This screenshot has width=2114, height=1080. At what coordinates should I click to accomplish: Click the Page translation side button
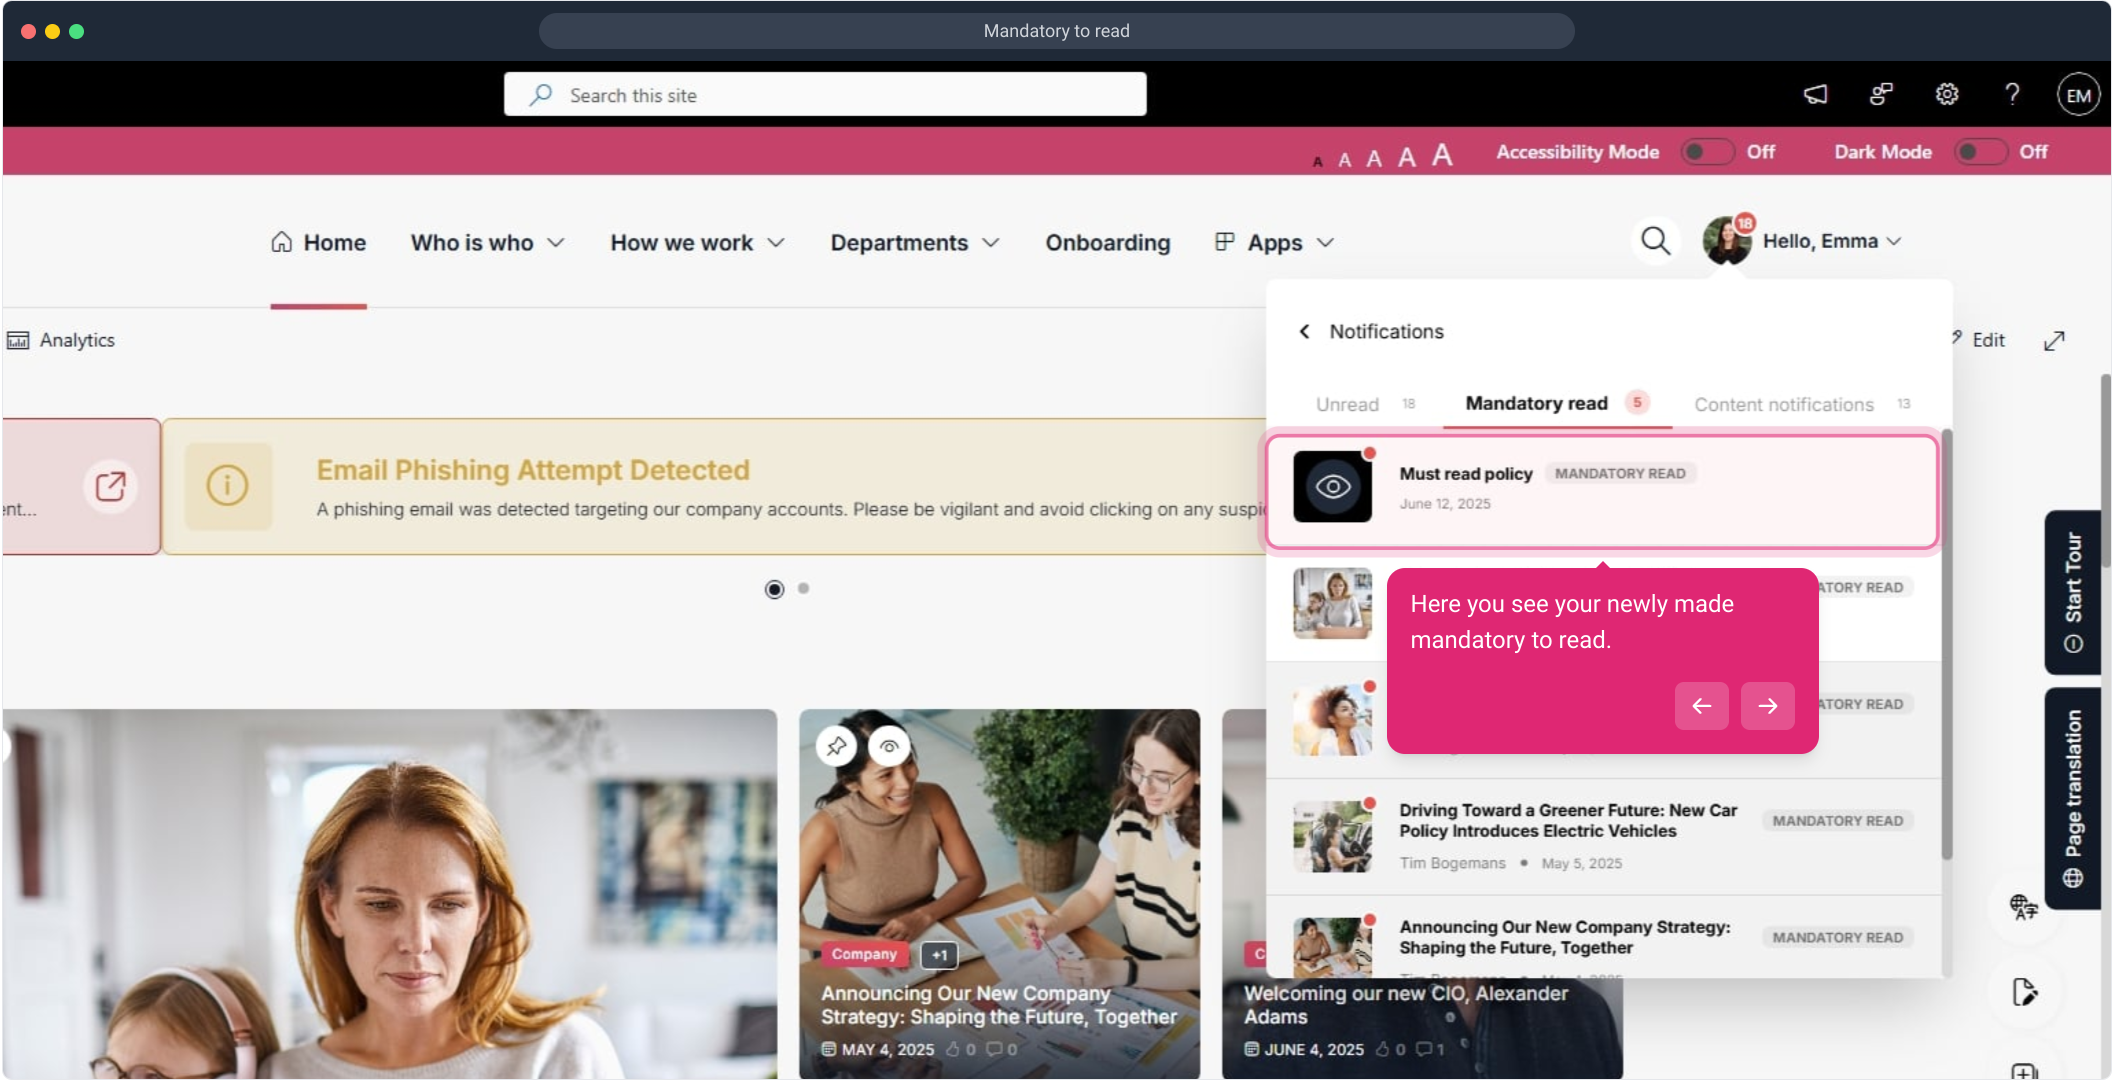pyautogui.click(x=2073, y=798)
